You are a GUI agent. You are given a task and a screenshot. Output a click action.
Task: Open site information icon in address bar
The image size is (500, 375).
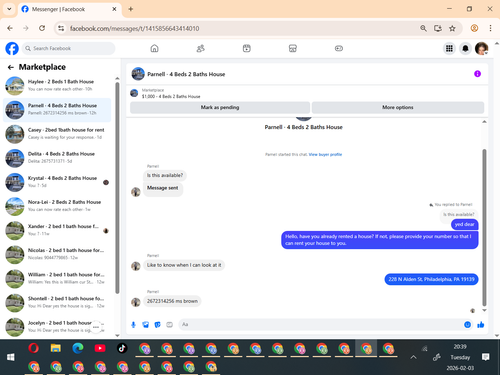tap(61, 28)
